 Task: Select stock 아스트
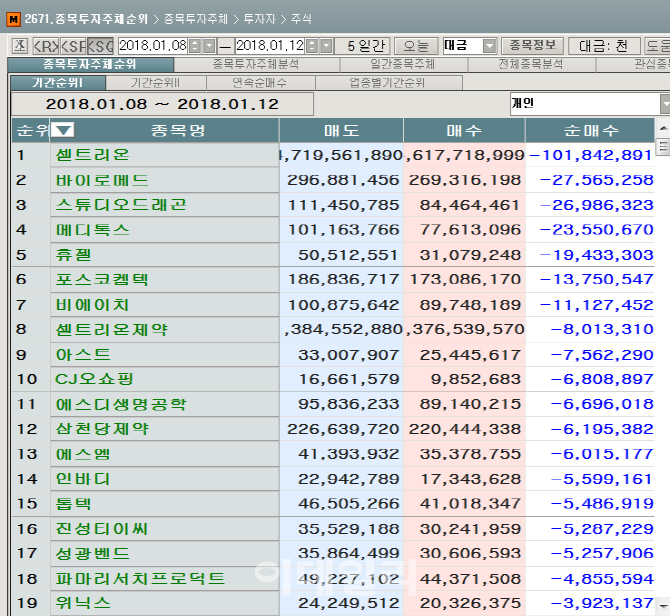point(83,355)
